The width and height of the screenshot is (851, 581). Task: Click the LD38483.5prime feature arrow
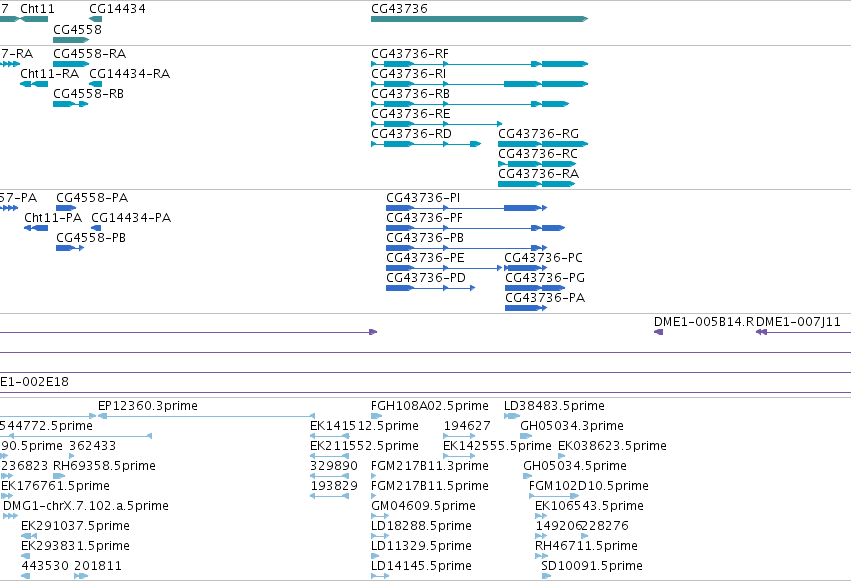512,416
